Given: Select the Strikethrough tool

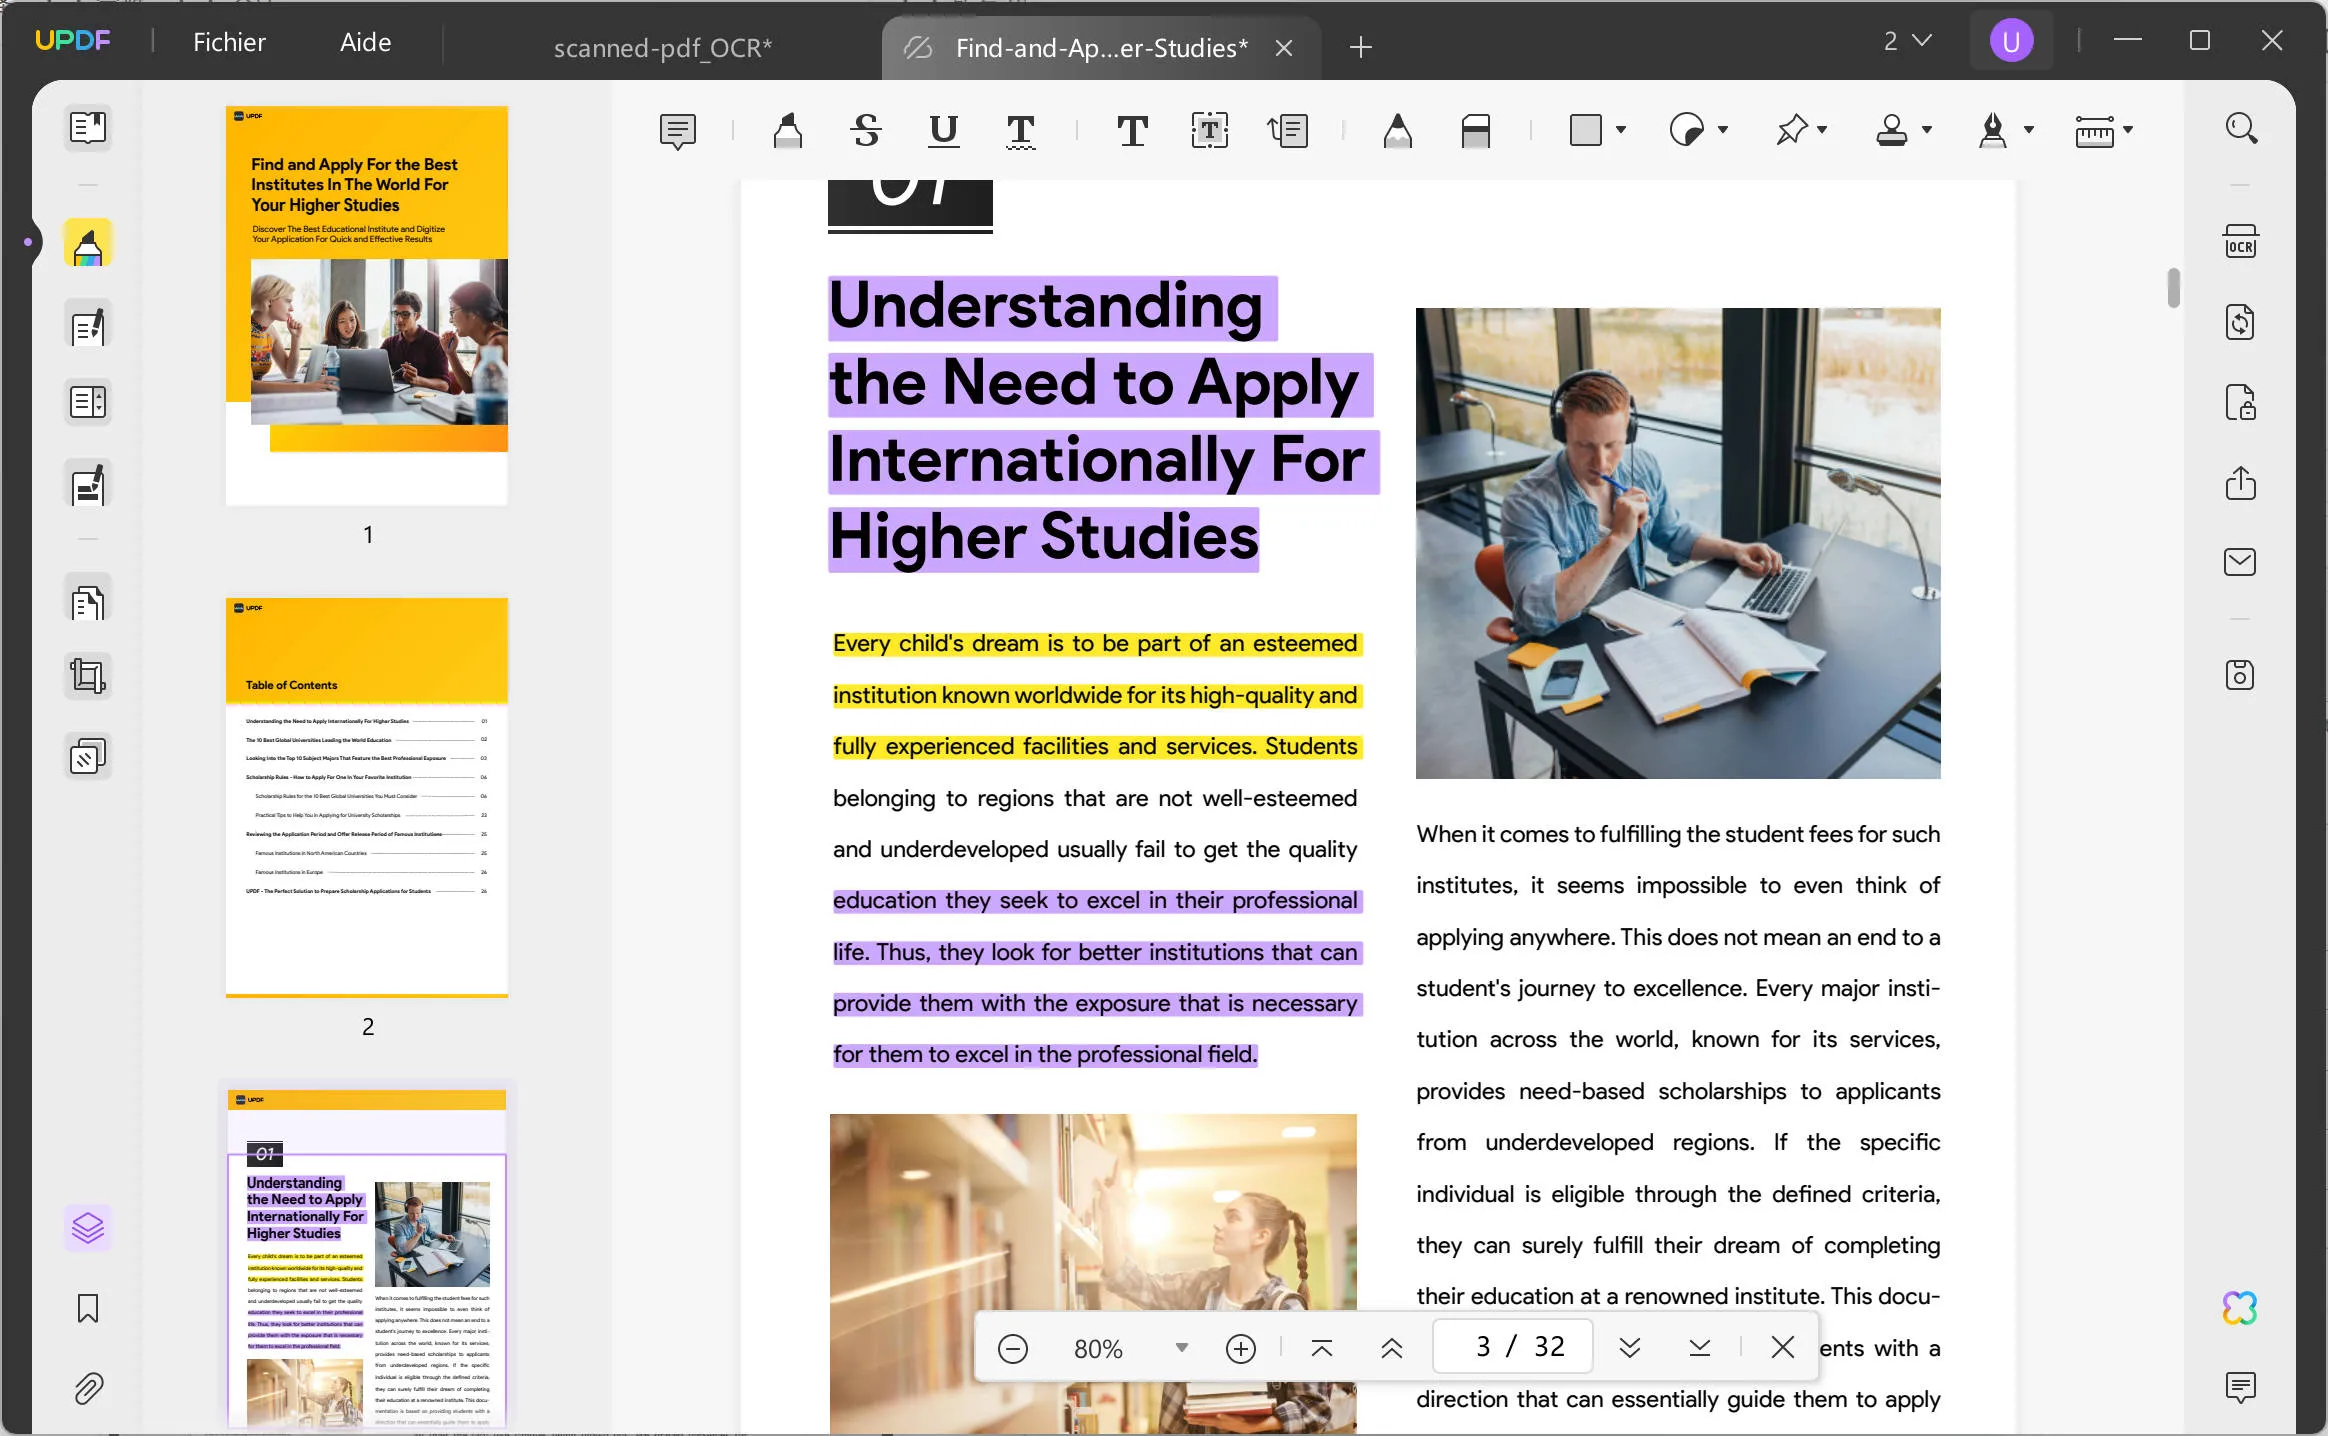Looking at the screenshot, I should [866, 131].
